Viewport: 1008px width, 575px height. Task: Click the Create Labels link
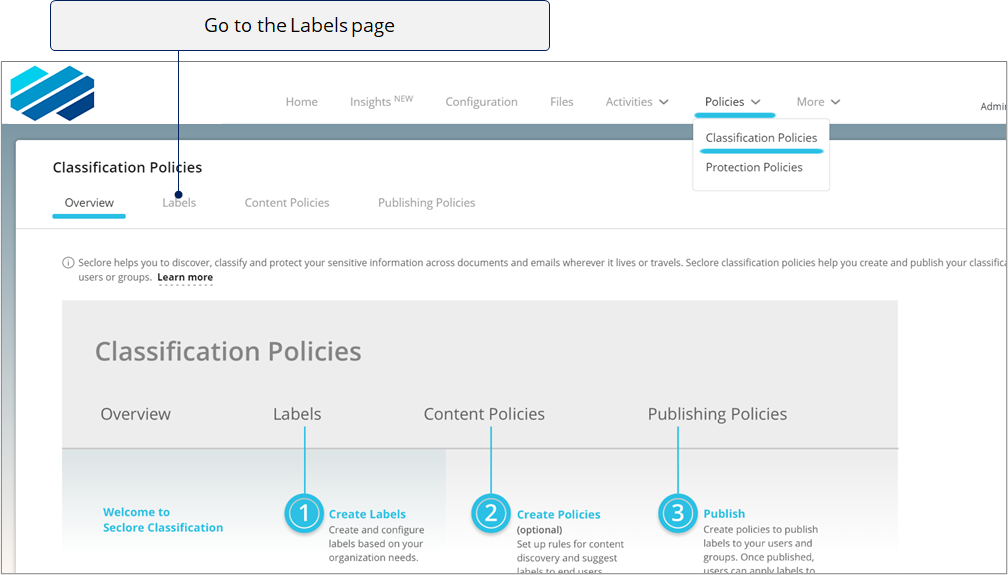pos(367,514)
